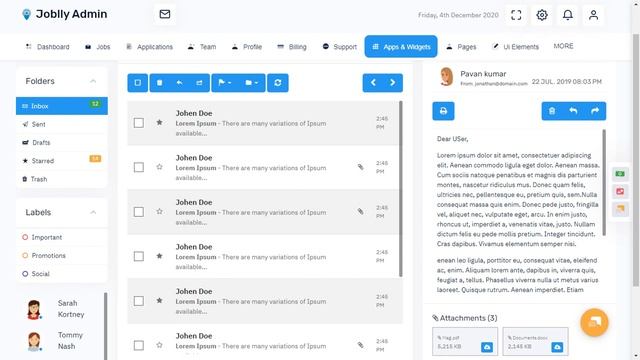Image resolution: width=640 pixels, height=360 pixels.
Task: Go to previous page with left chevron button
Action: (373, 83)
